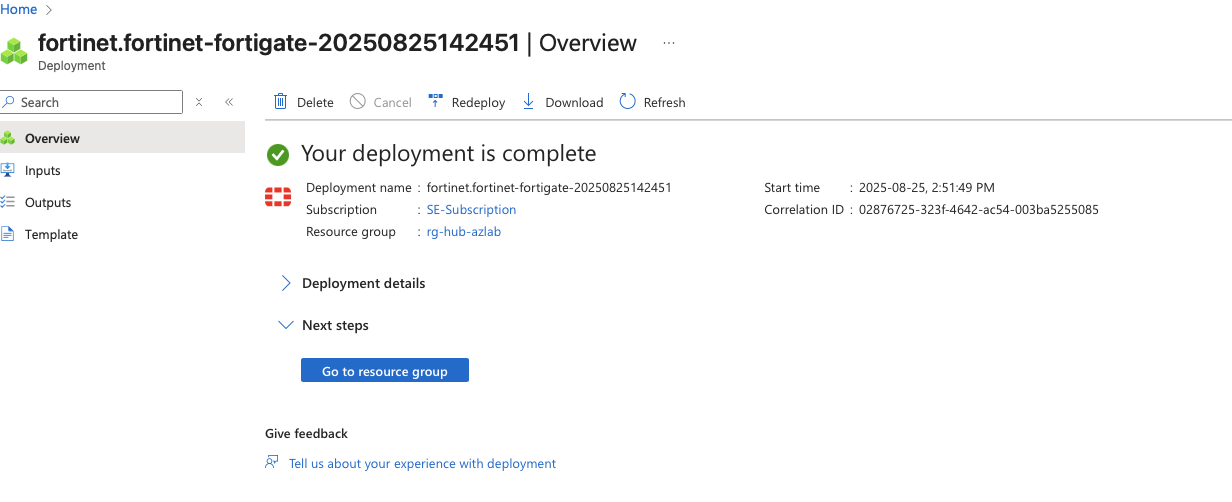Click the sidebar Search input field
Viewport: 1232px width, 502px height.
pyautogui.click(x=91, y=102)
